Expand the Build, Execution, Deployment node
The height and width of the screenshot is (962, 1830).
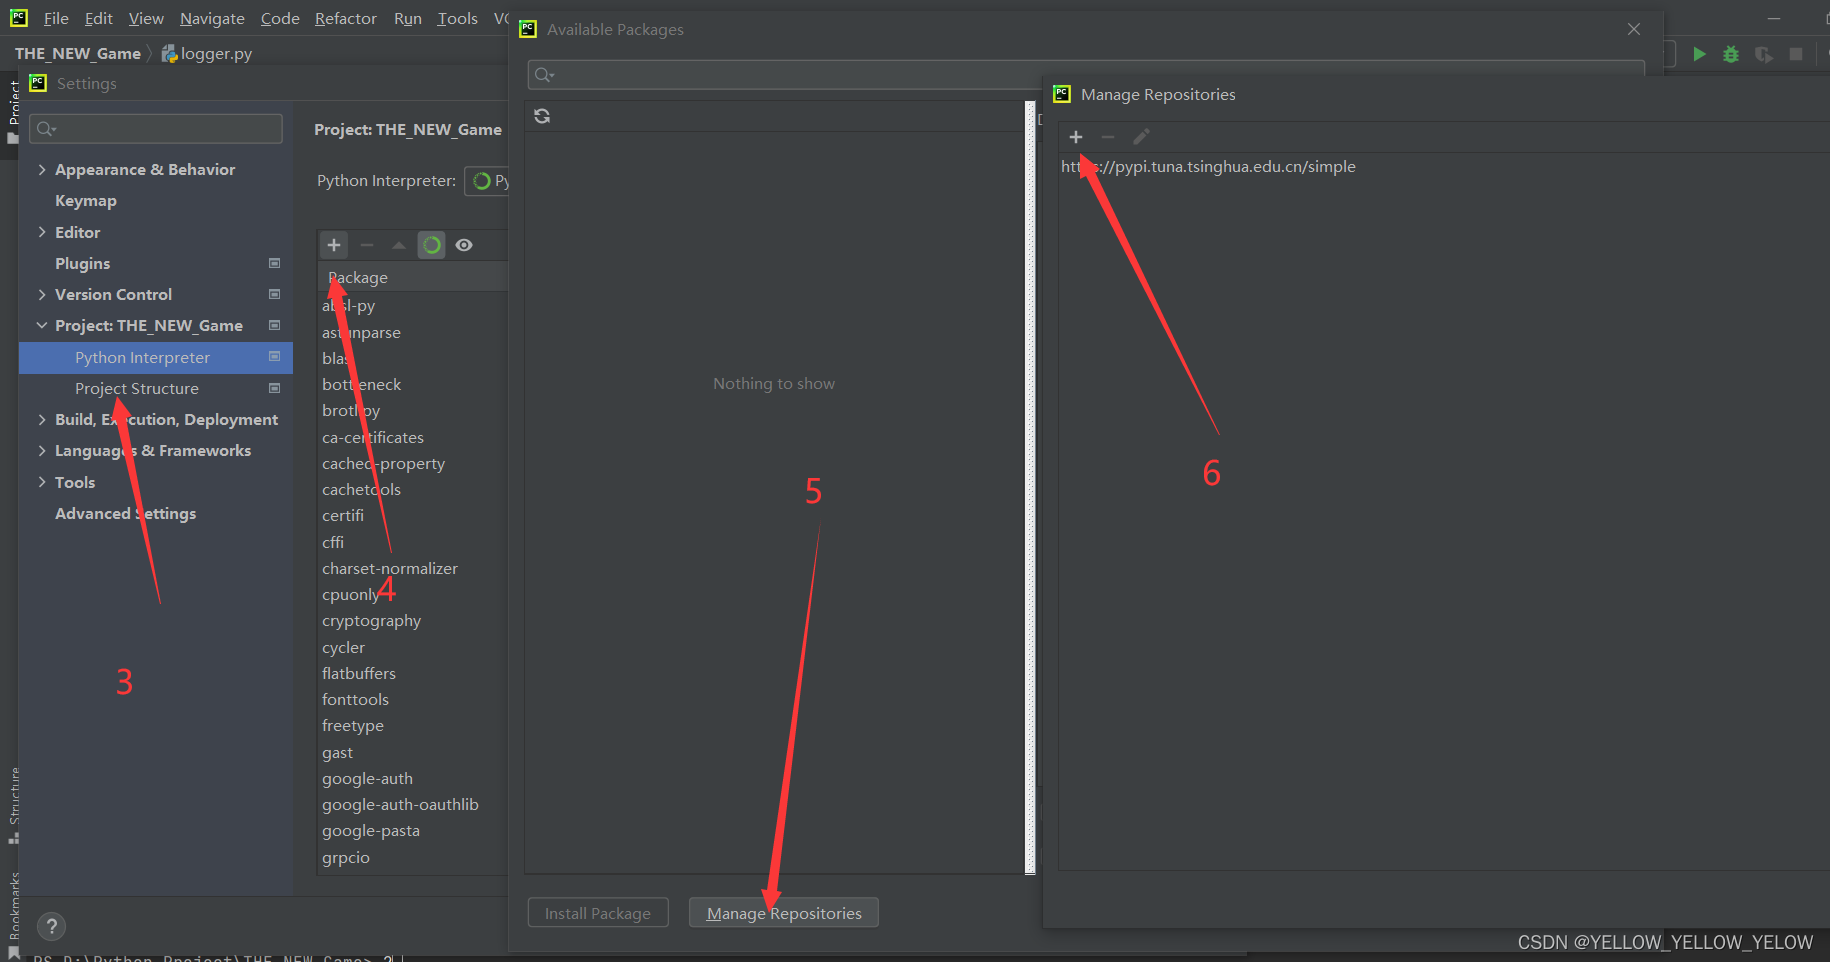[42, 419]
